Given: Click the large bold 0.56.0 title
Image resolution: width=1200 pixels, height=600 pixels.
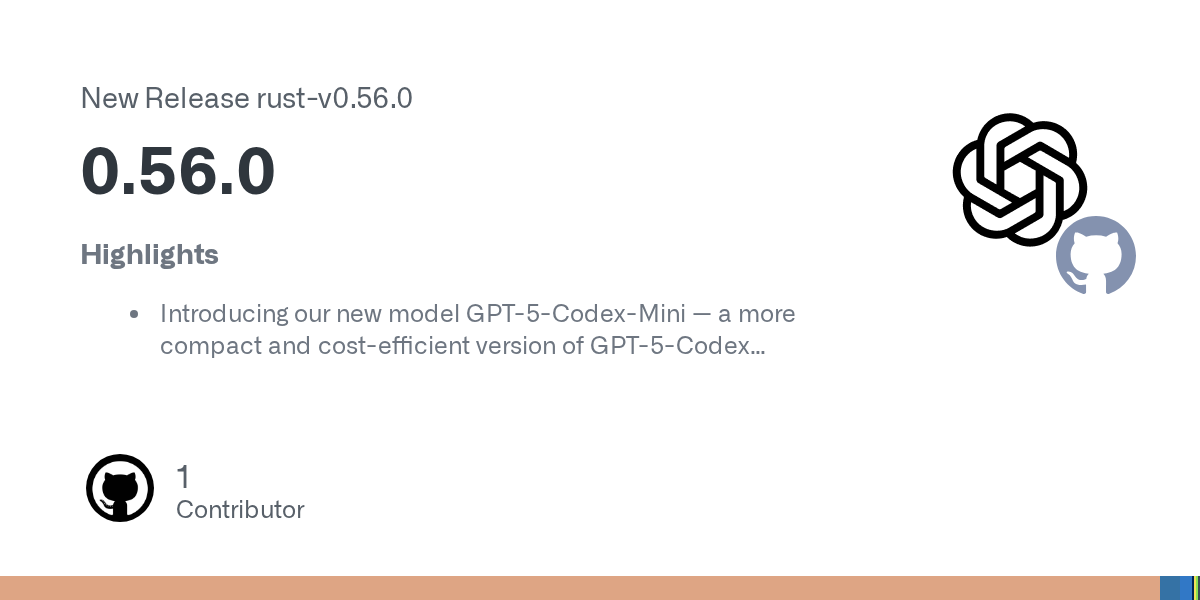Looking at the screenshot, I should tap(178, 171).
